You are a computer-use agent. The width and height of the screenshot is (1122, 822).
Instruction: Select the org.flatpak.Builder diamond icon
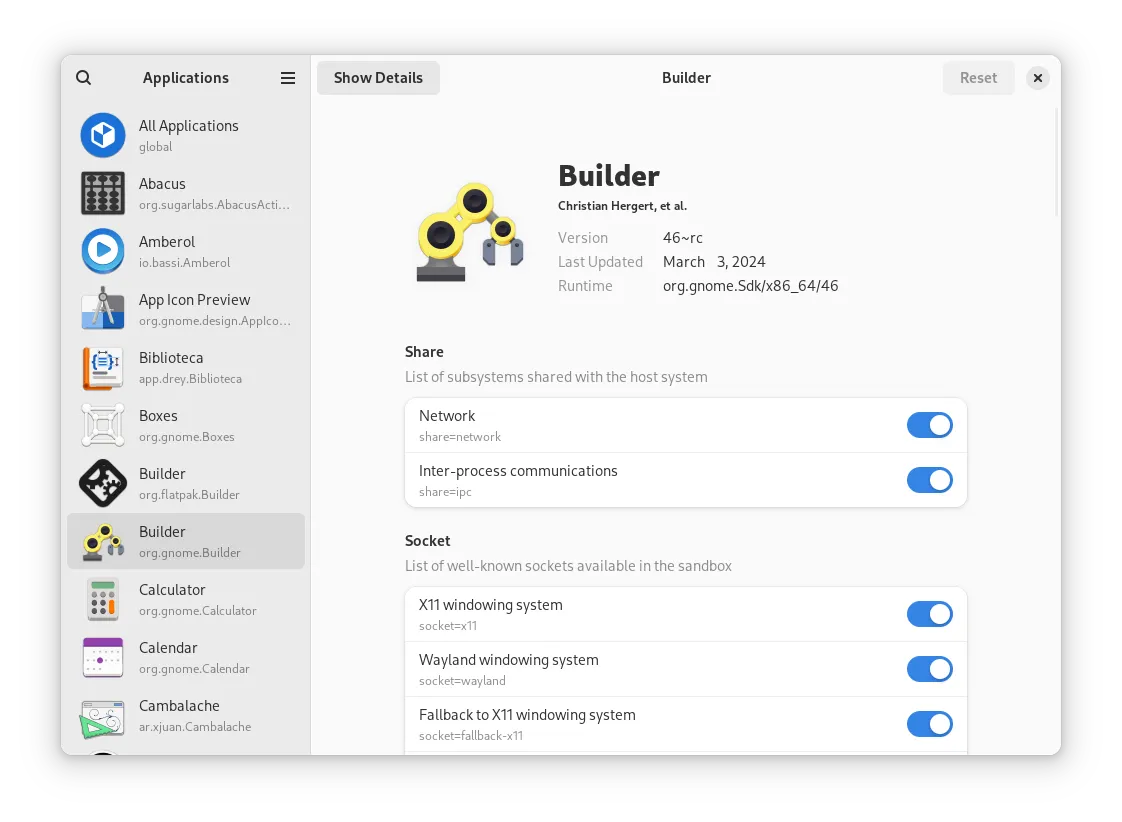point(103,483)
